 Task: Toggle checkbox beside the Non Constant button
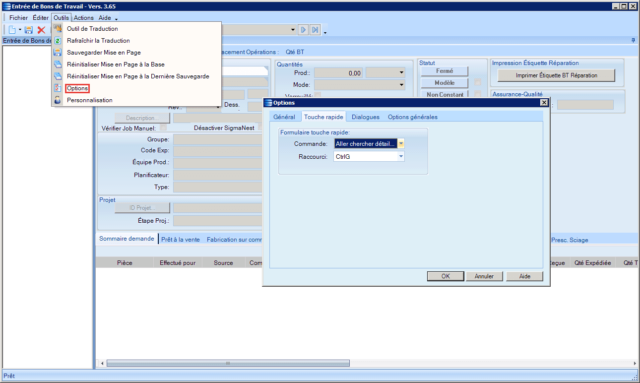click(478, 94)
